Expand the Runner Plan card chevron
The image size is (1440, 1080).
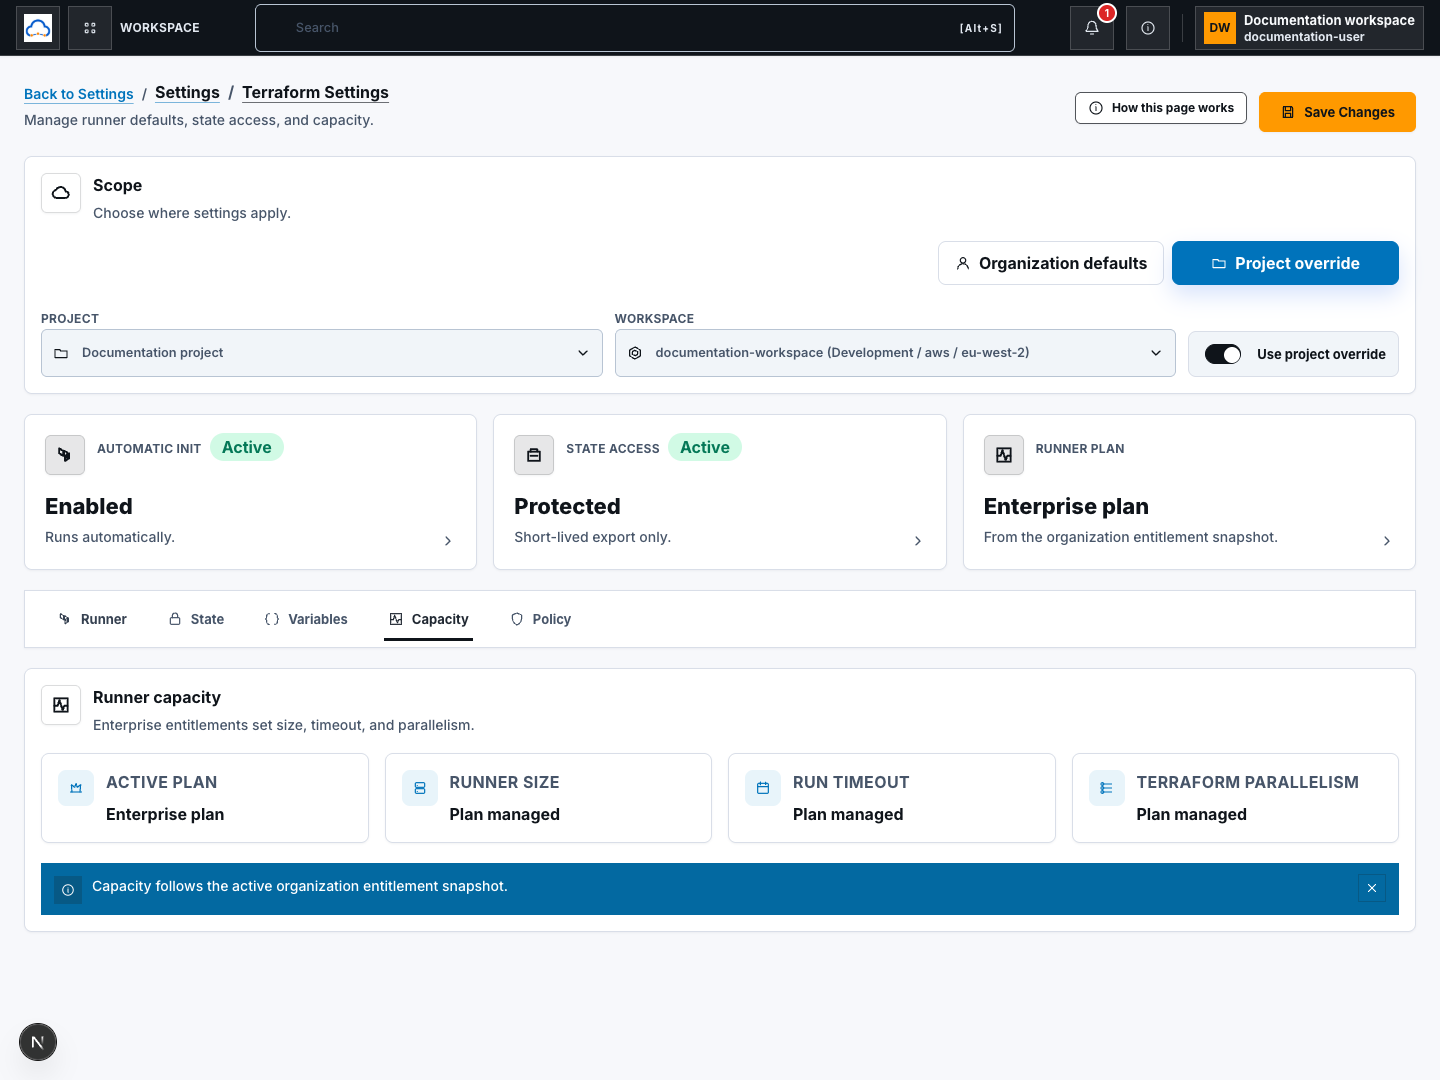1387,541
